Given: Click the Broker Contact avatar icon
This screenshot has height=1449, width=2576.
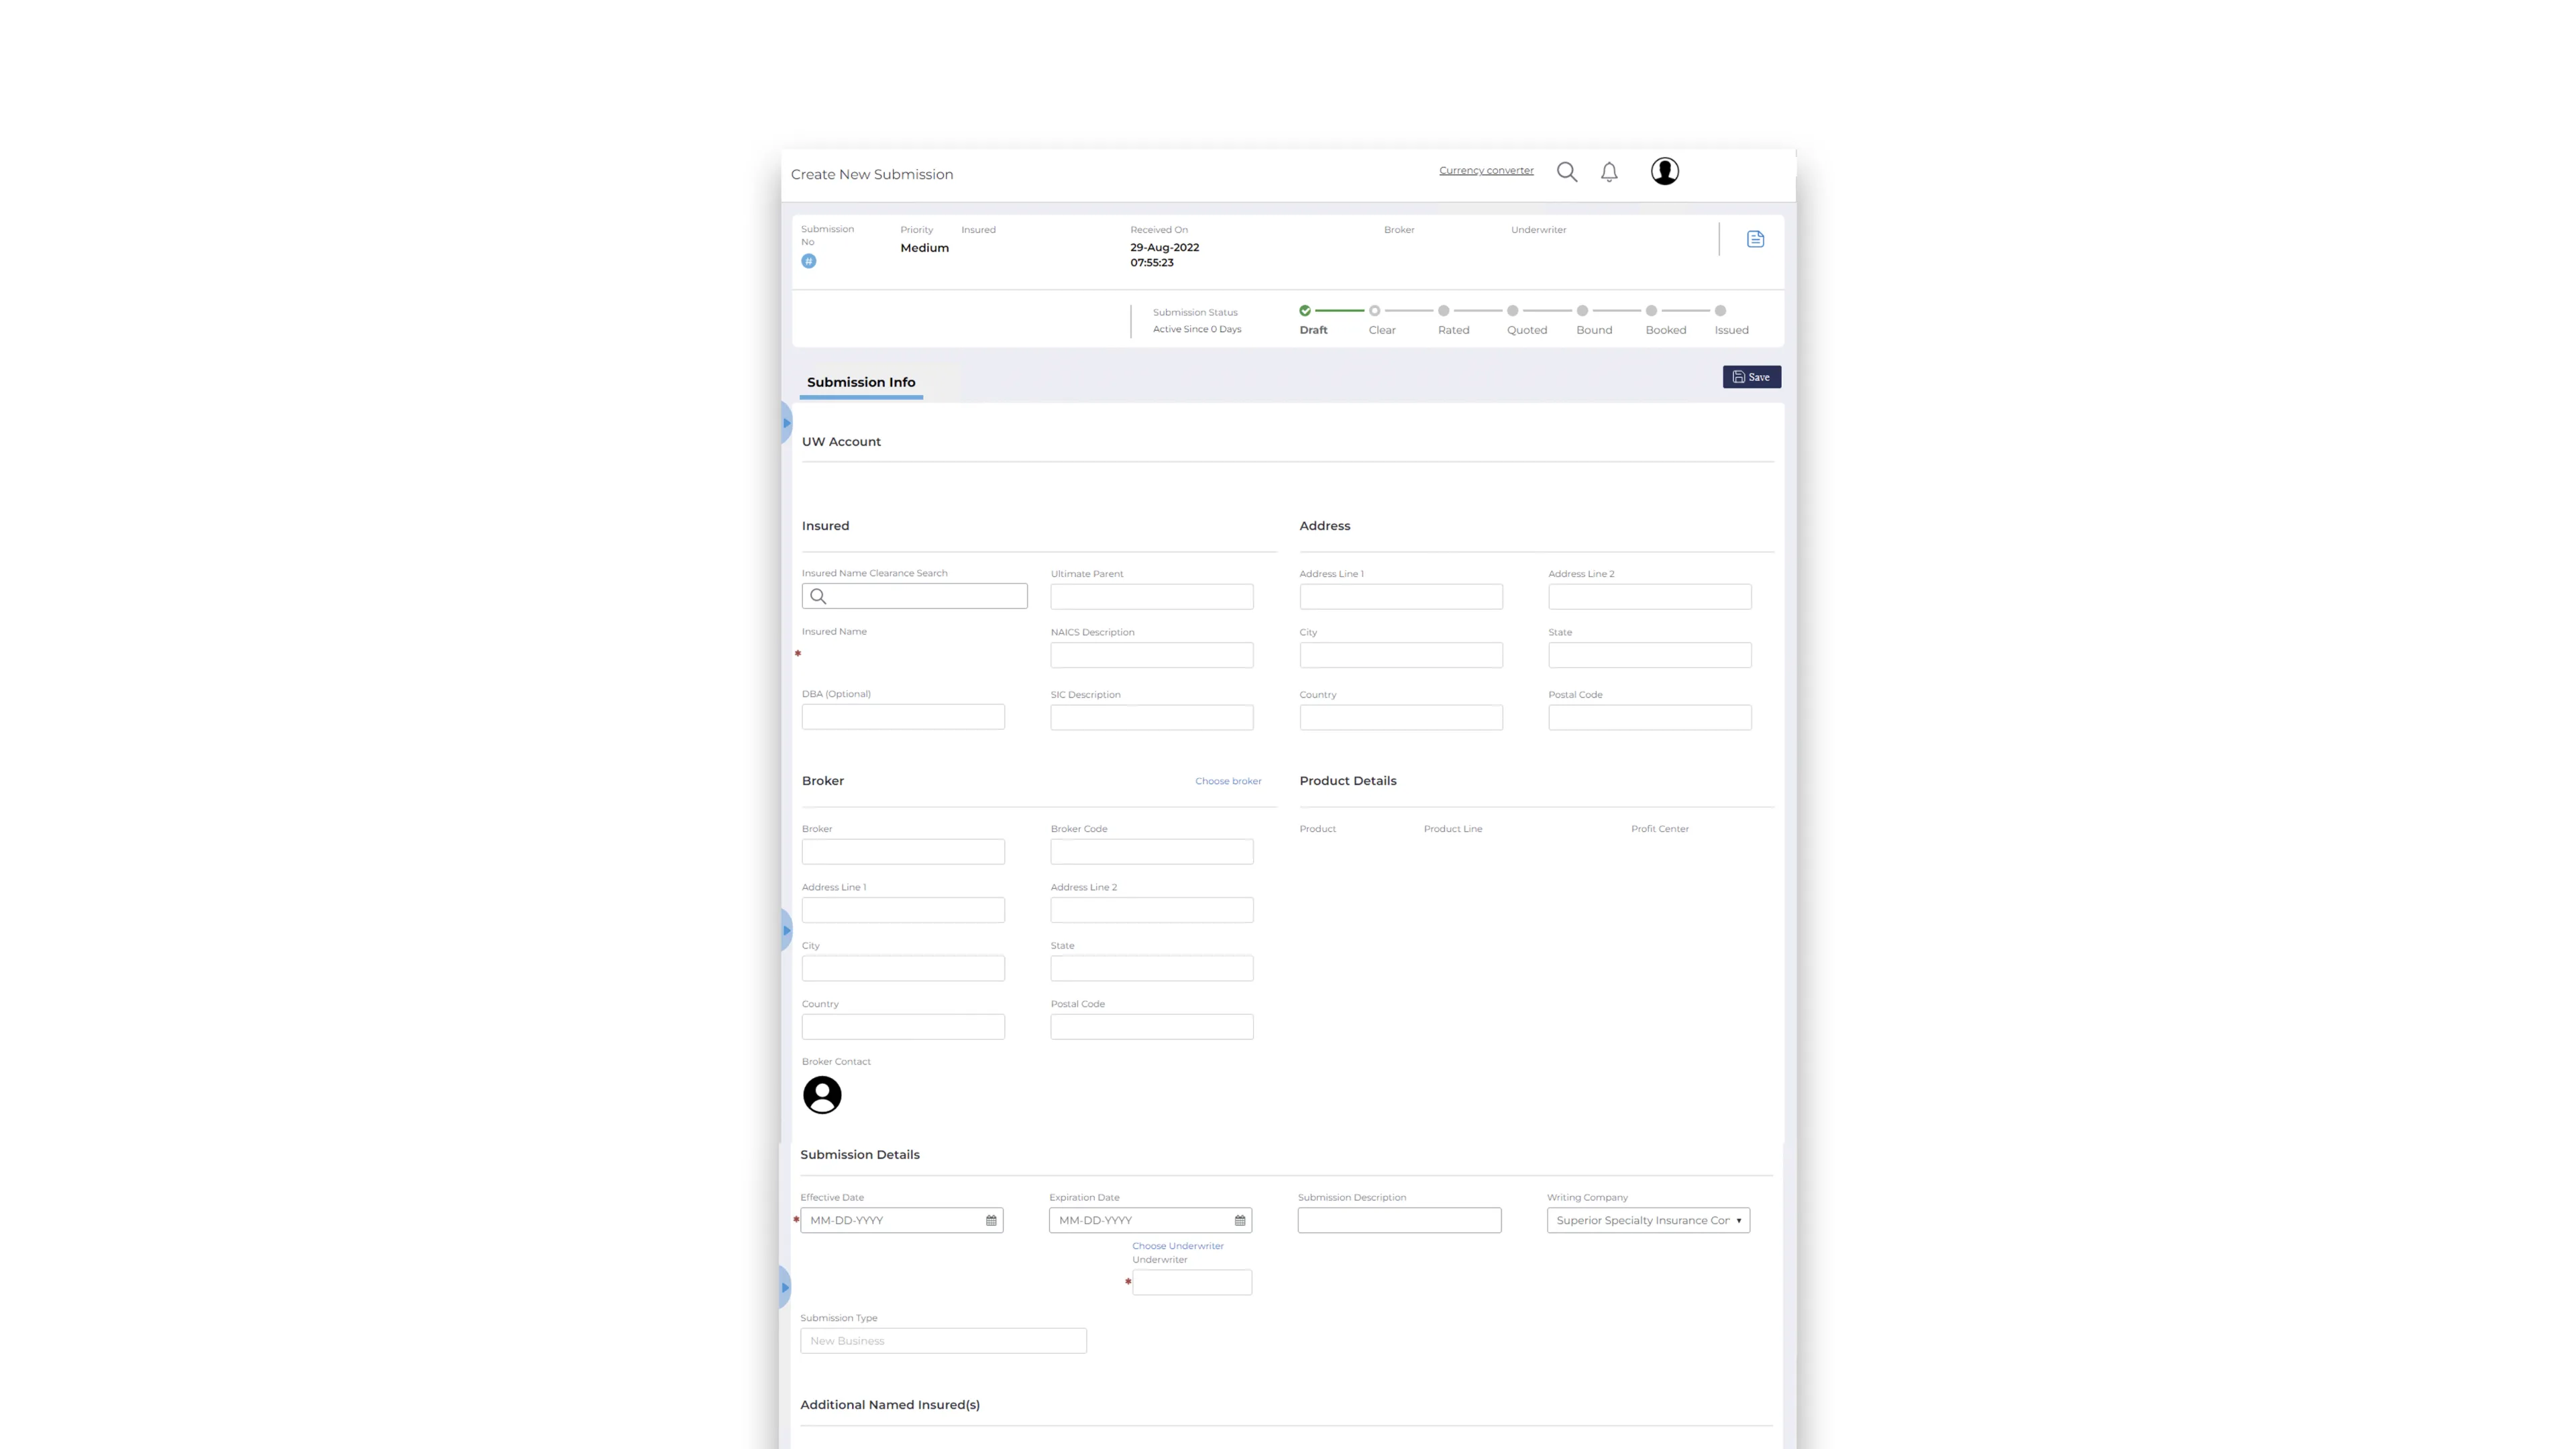Looking at the screenshot, I should coord(822,1095).
